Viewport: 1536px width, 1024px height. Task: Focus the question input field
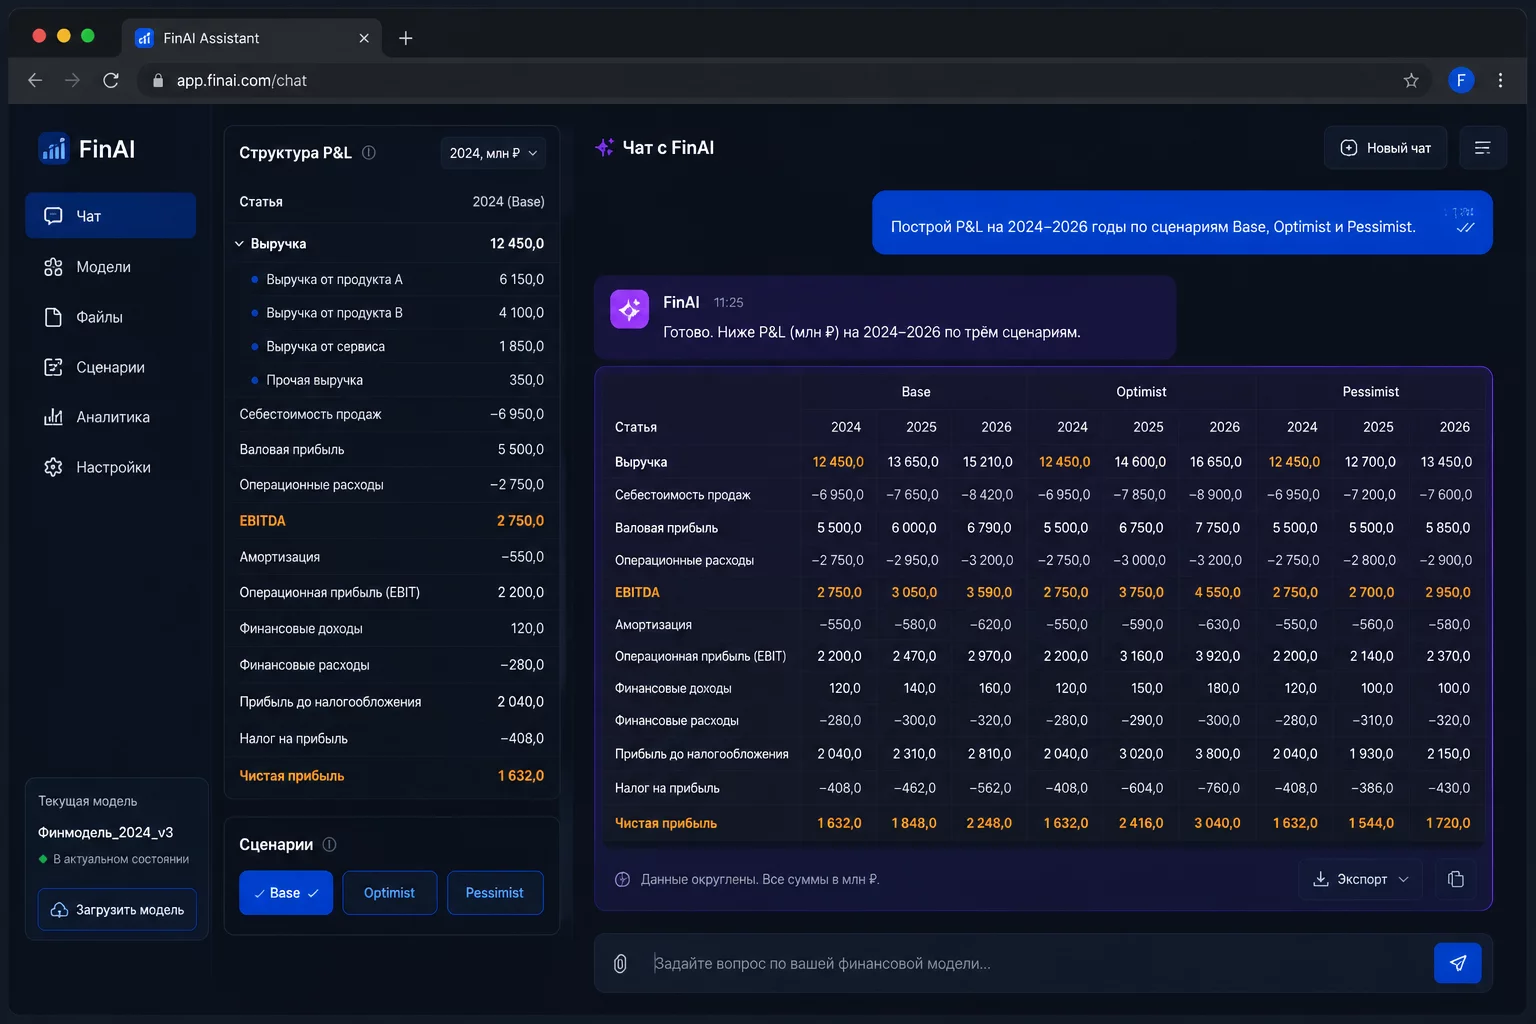pyautogui.click(x=1035, y=964)
